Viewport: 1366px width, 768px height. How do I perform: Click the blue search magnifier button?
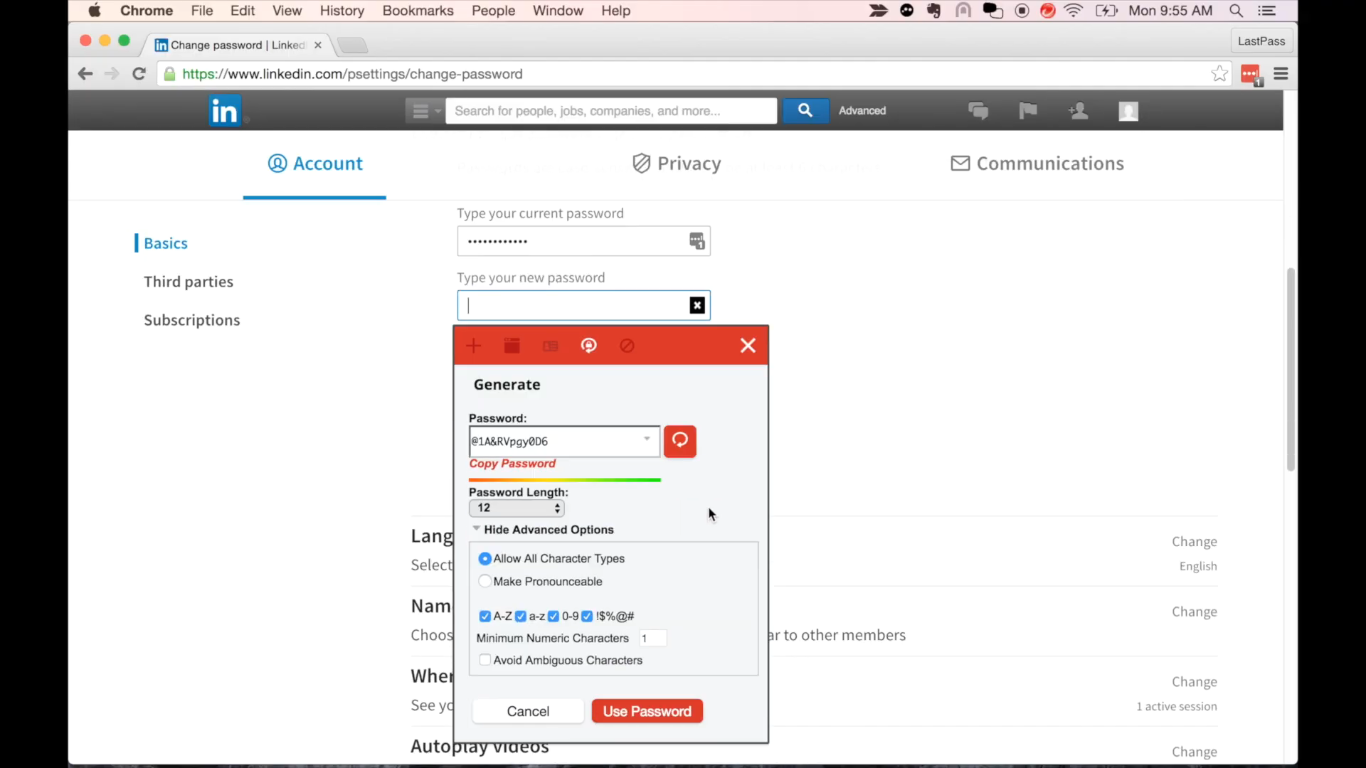[805, 111]
